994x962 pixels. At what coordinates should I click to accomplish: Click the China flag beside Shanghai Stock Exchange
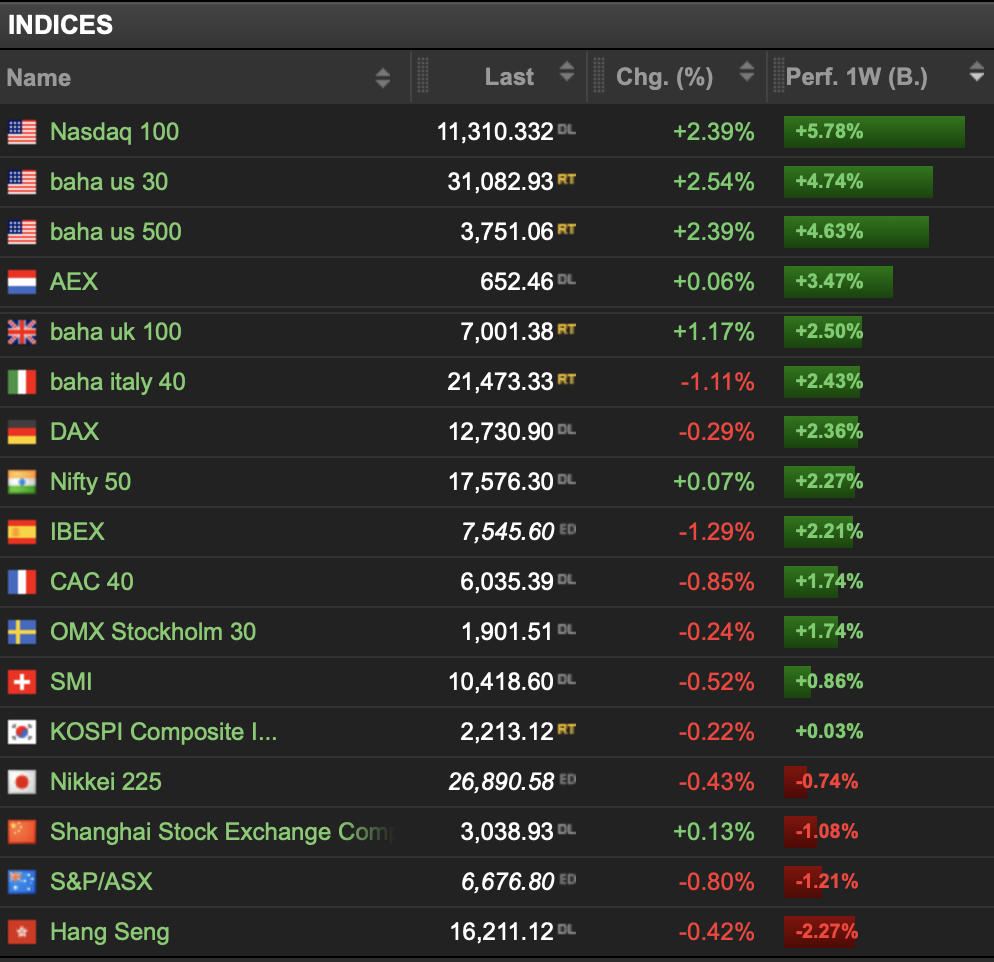[x=22, y=832]
